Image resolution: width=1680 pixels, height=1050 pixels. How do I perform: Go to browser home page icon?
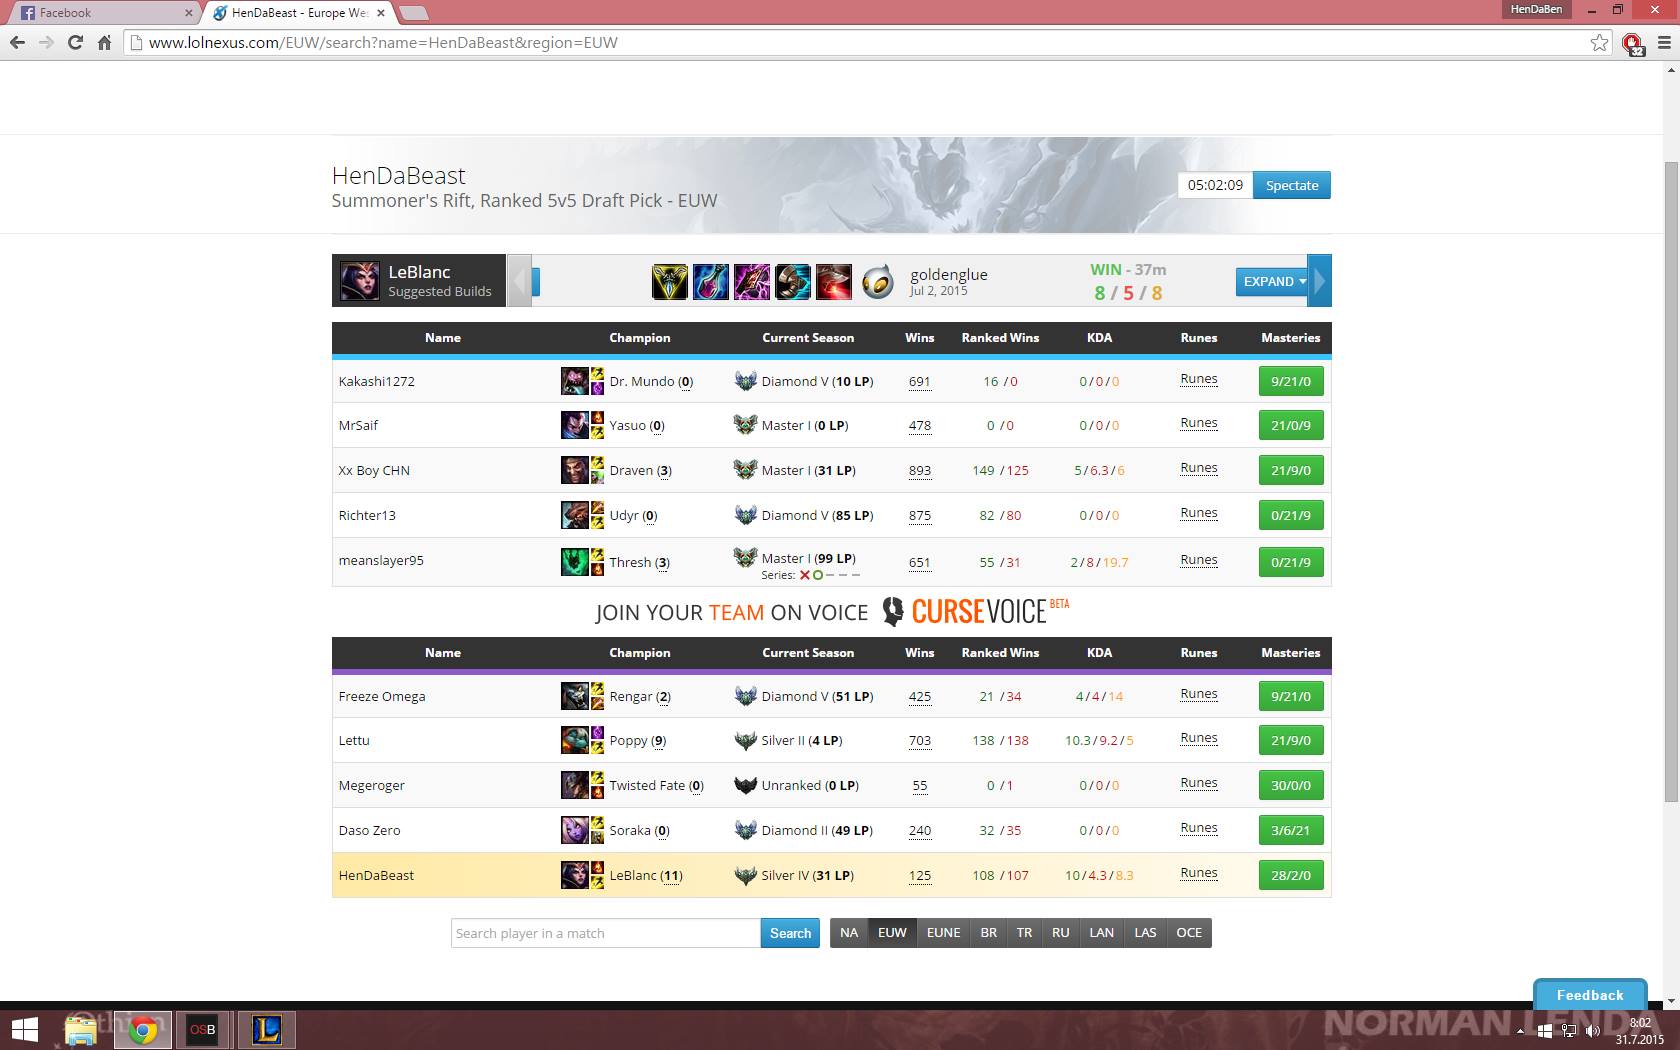point(104,42)
